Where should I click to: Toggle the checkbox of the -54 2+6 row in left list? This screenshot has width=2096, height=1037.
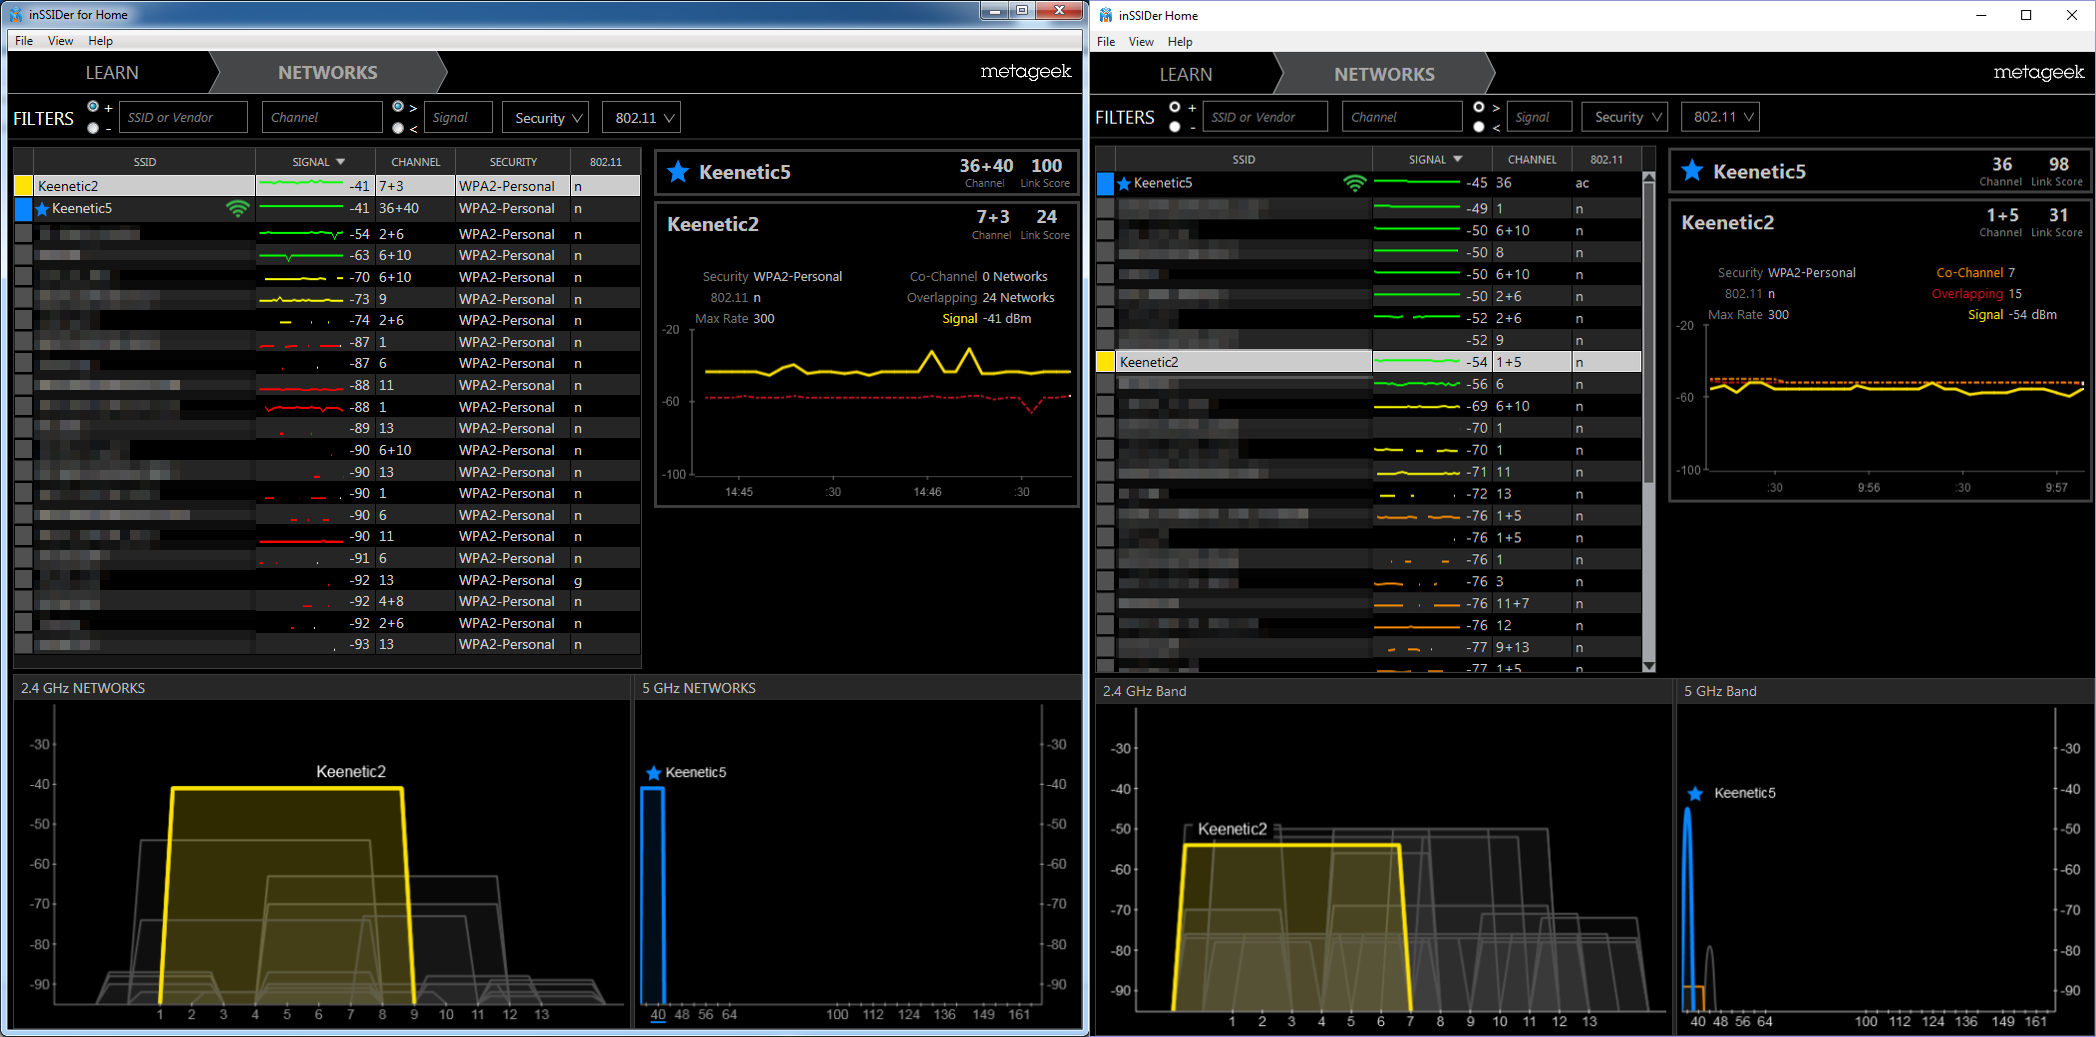click(x=23, y=234)
